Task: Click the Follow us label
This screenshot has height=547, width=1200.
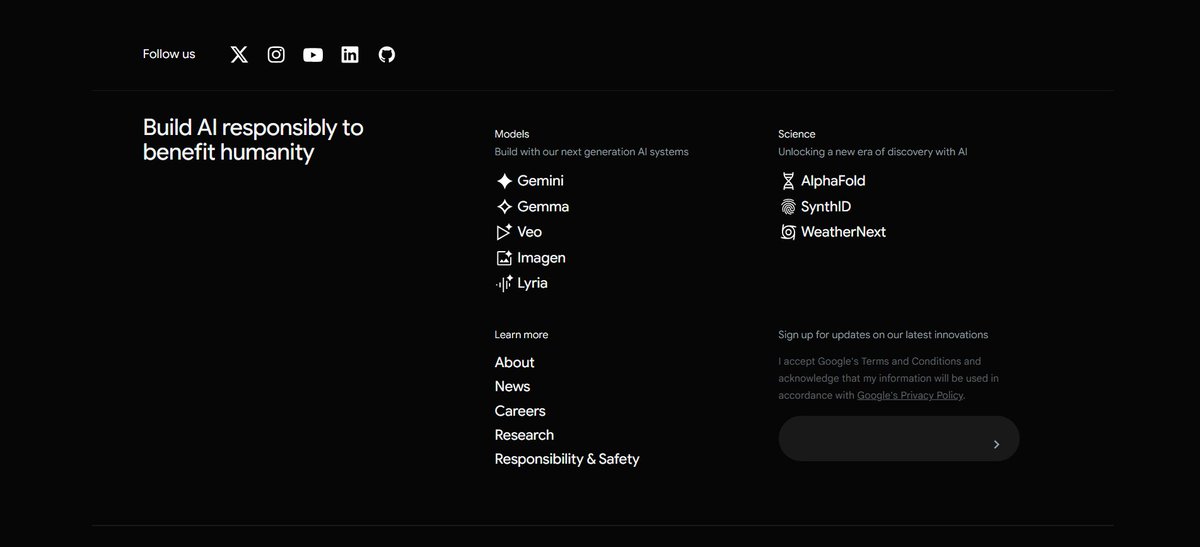Action: 169,54
